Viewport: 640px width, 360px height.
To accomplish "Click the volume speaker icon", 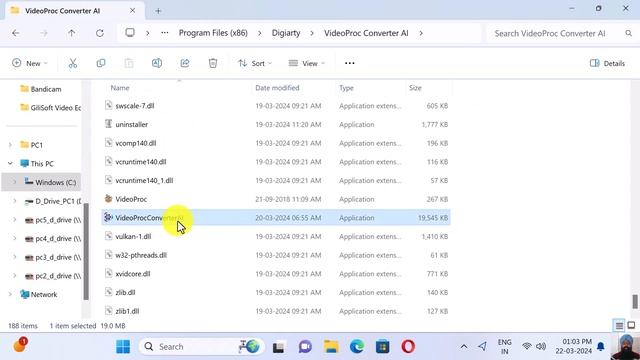I will [x=541, y=347].
